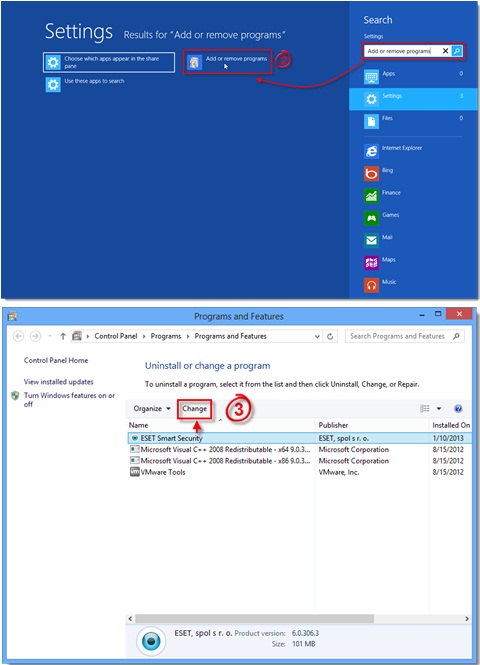480x665 pixels.
Task: Click the view layout icon
Action: tap(424, 408)
